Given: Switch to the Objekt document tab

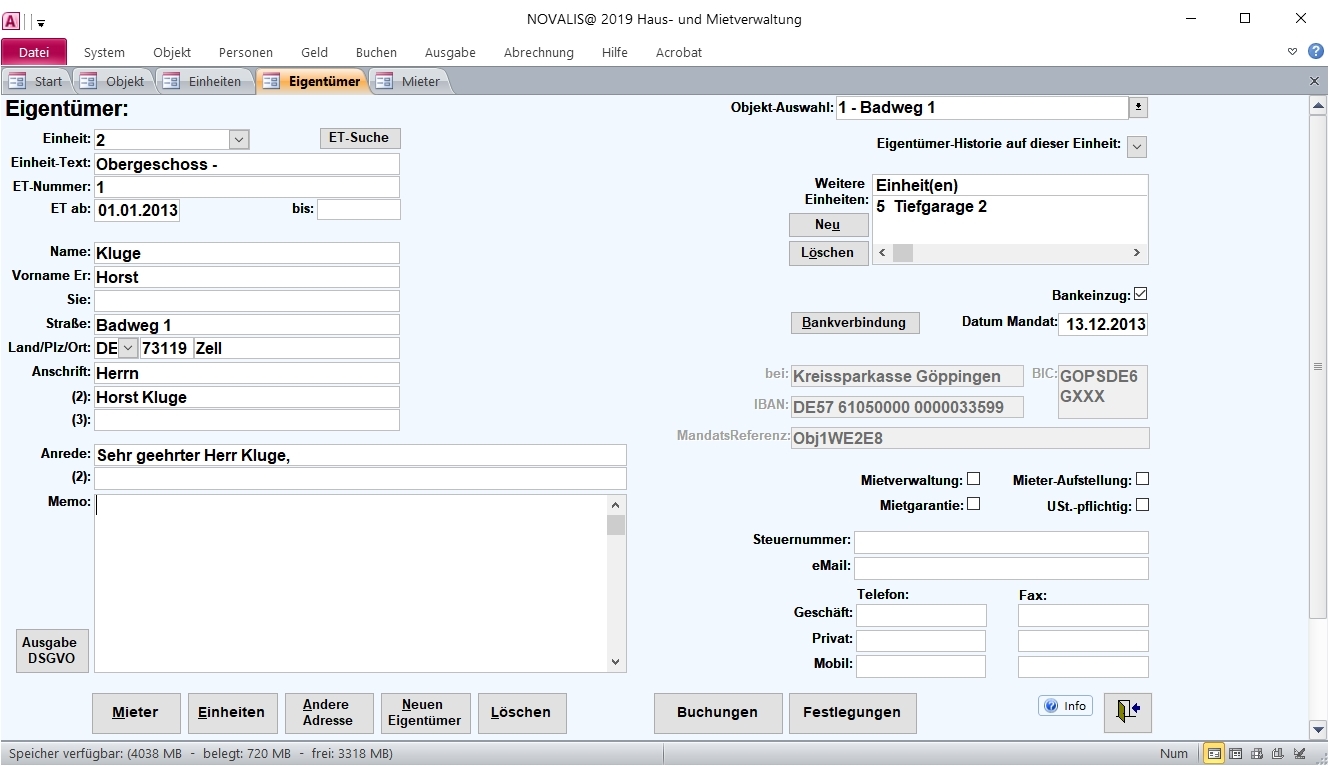Looking at the screenshot, I should (113, 81).
